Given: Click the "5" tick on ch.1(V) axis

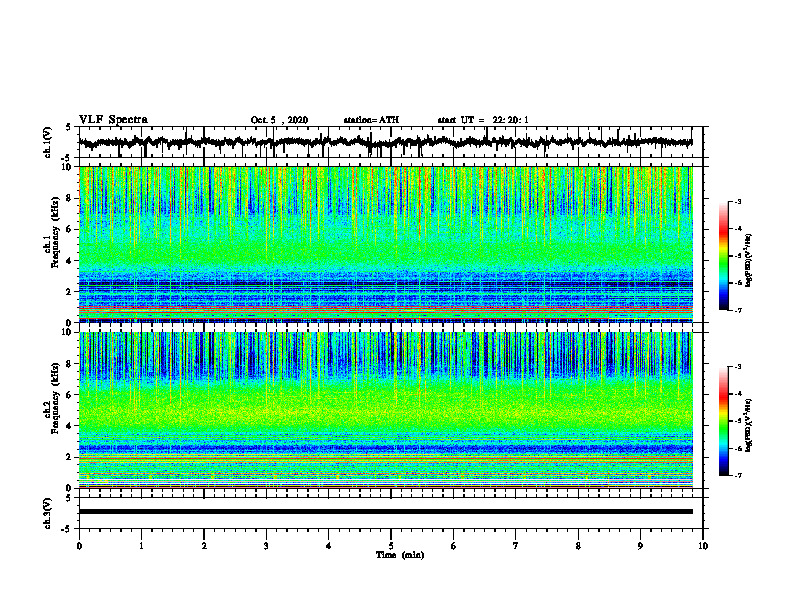Looking at the screenshot, I should (x=68, y=127).
